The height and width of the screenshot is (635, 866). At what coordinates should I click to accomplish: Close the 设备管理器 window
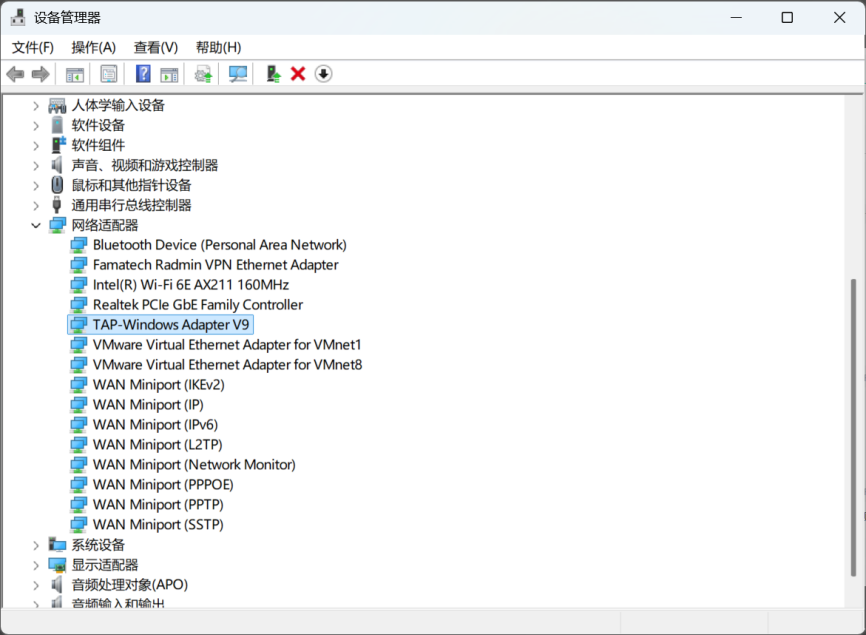[839, 18]
